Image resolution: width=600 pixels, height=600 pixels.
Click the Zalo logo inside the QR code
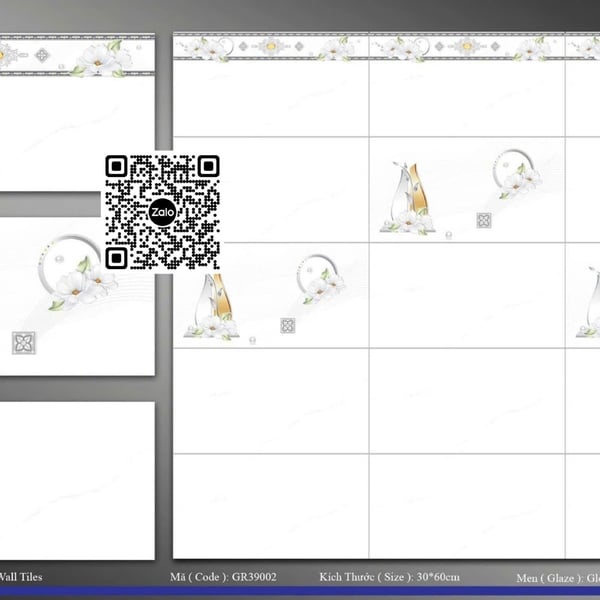coord(162,213)
